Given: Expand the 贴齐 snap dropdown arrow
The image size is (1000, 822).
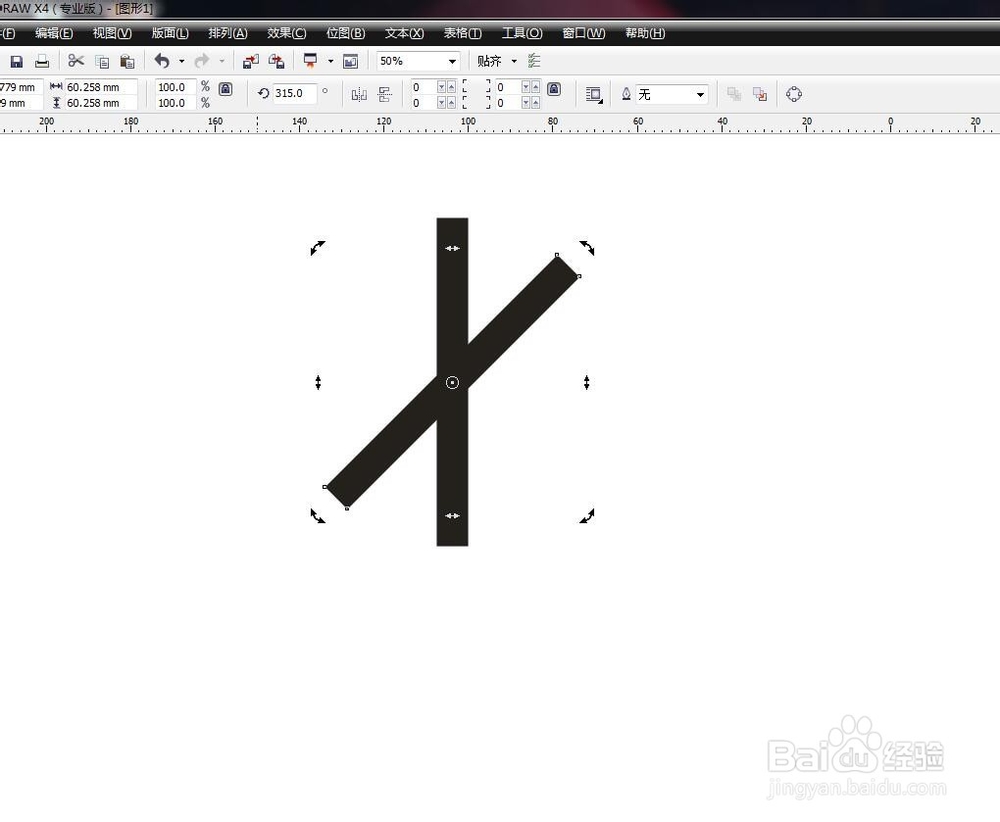Looking at the screenshot, I should pyautogui.click(x=514, y=61).
